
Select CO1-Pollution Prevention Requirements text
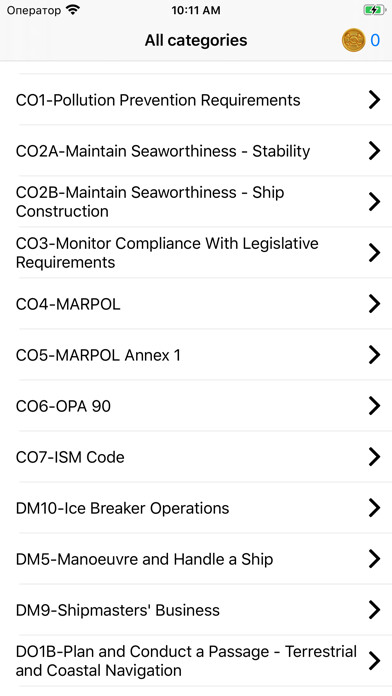pos(158,100)
